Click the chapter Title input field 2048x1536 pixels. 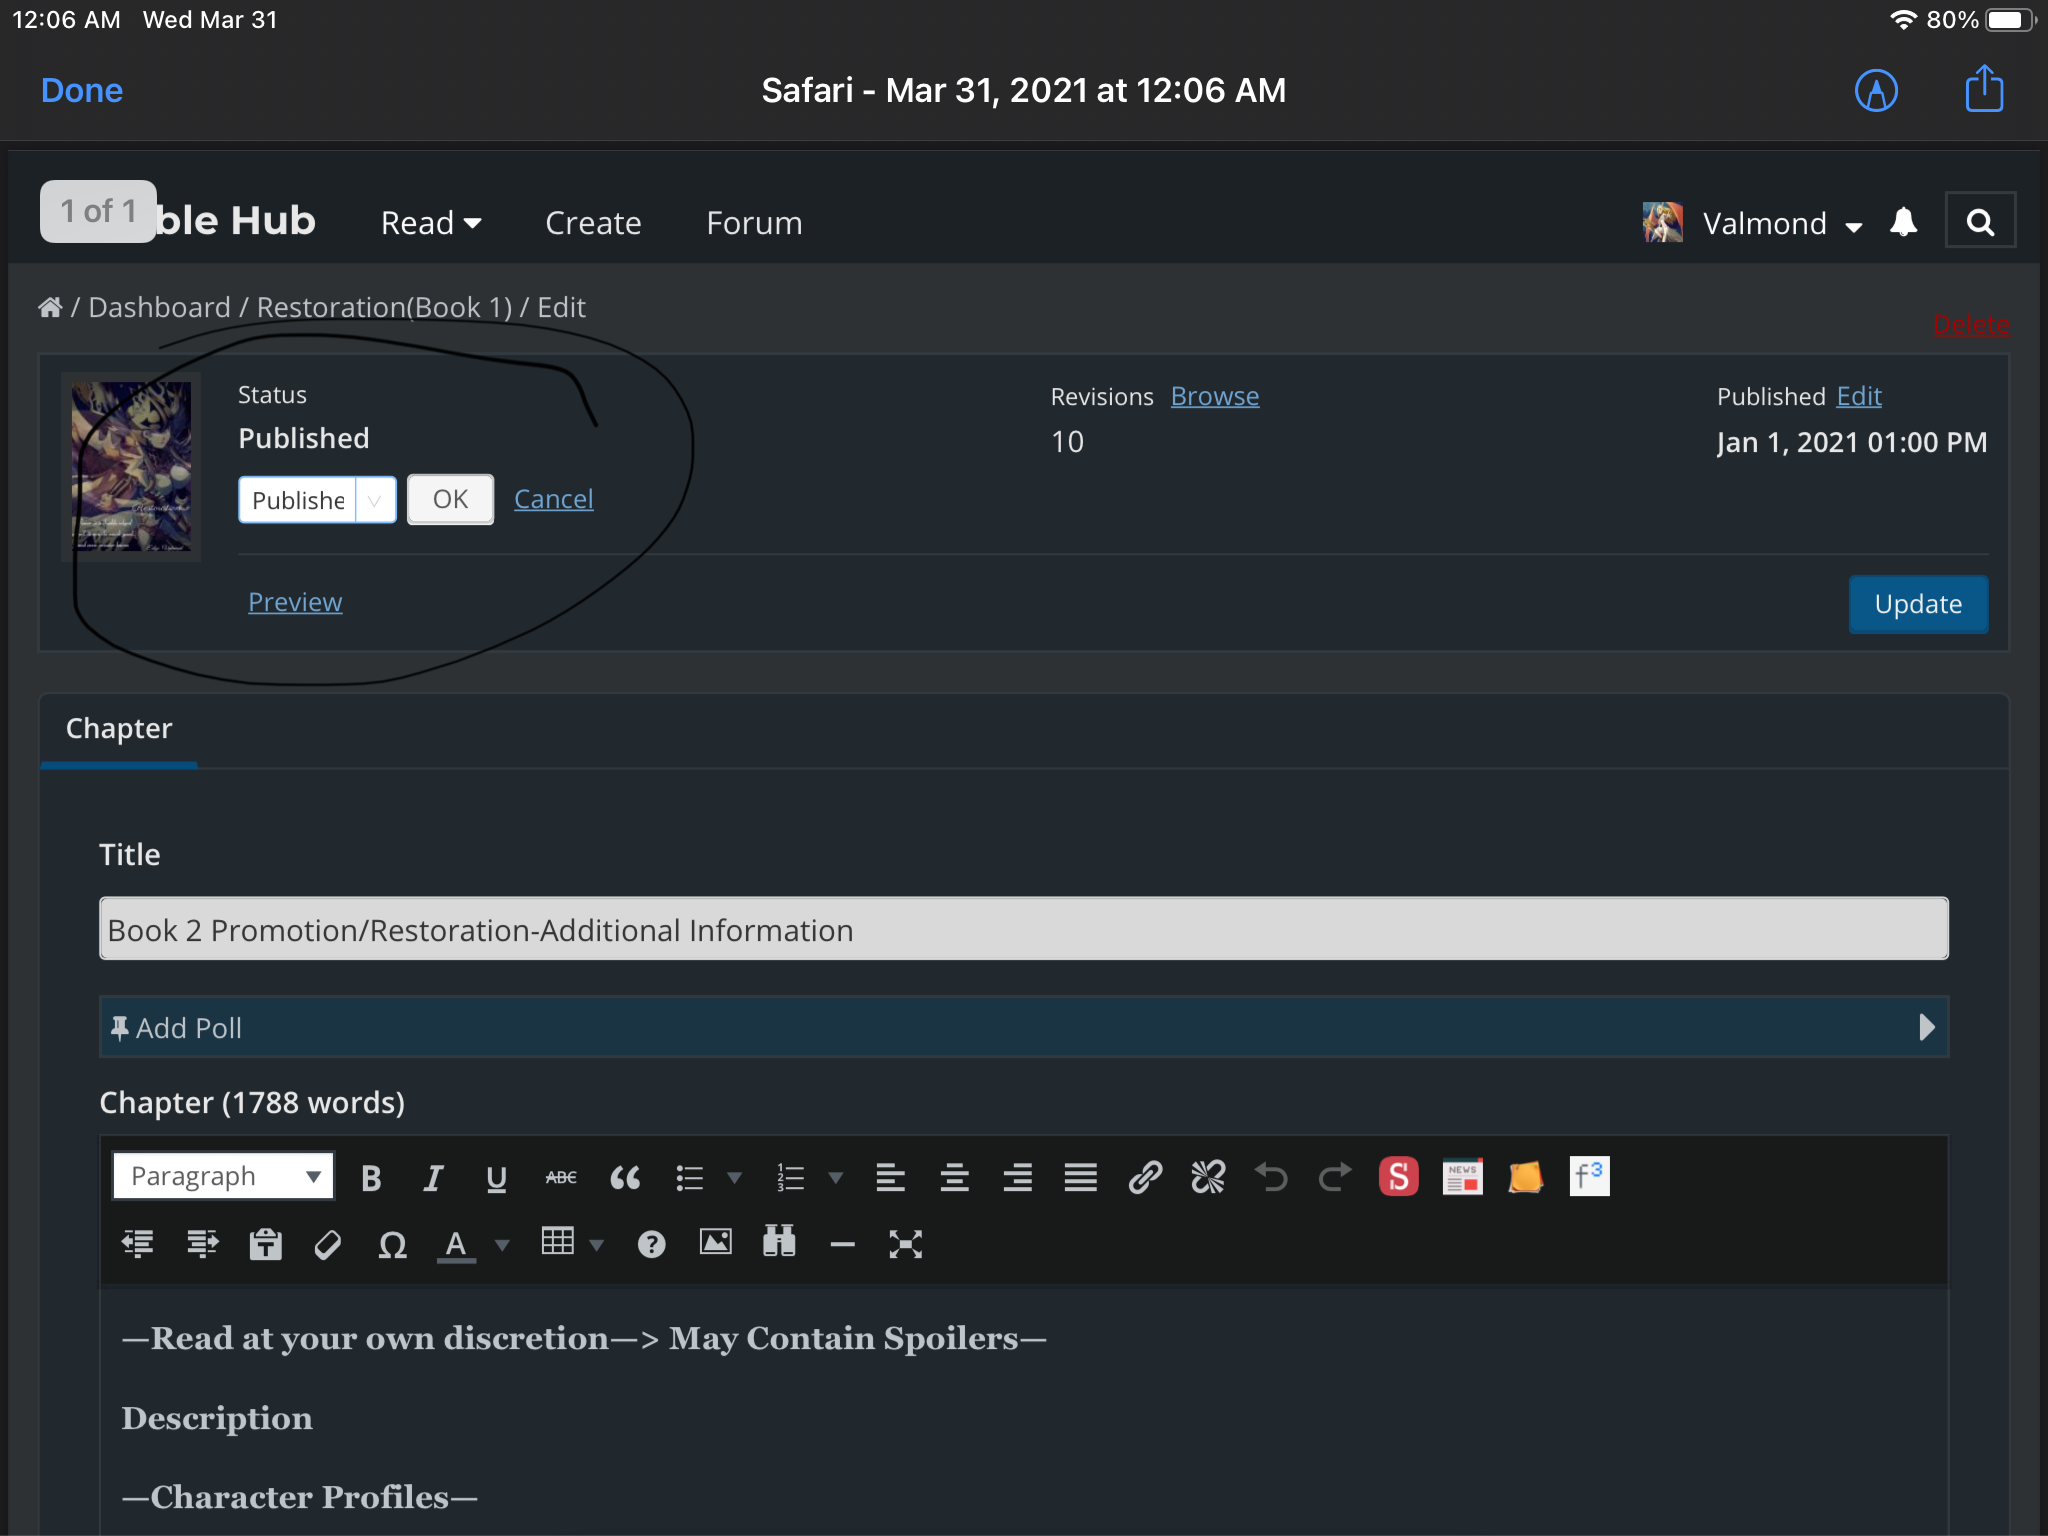(x=1024, y=929)
